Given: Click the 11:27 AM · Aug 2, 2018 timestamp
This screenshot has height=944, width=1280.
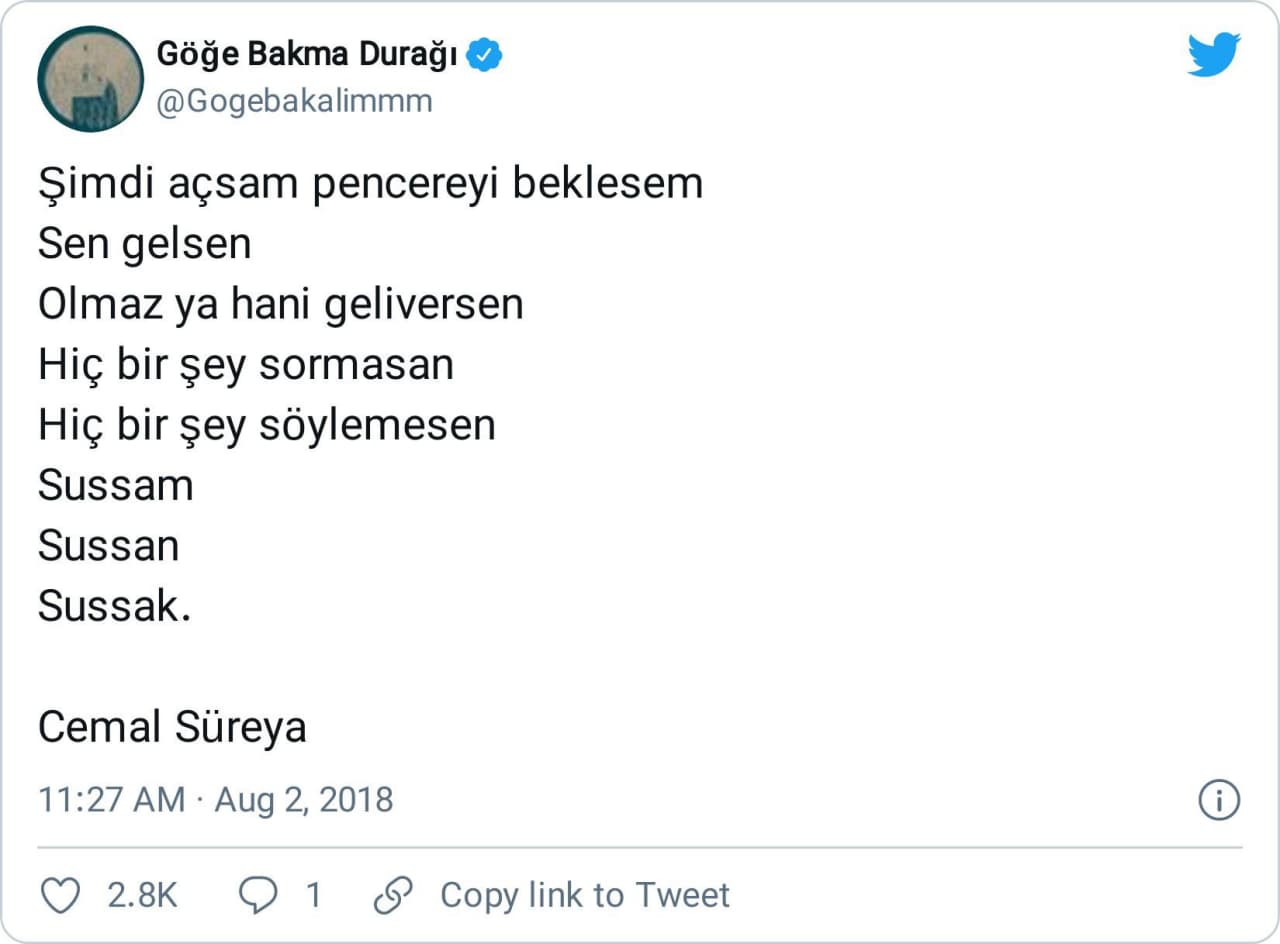Looking at the screenshot, I should point(216,800).
